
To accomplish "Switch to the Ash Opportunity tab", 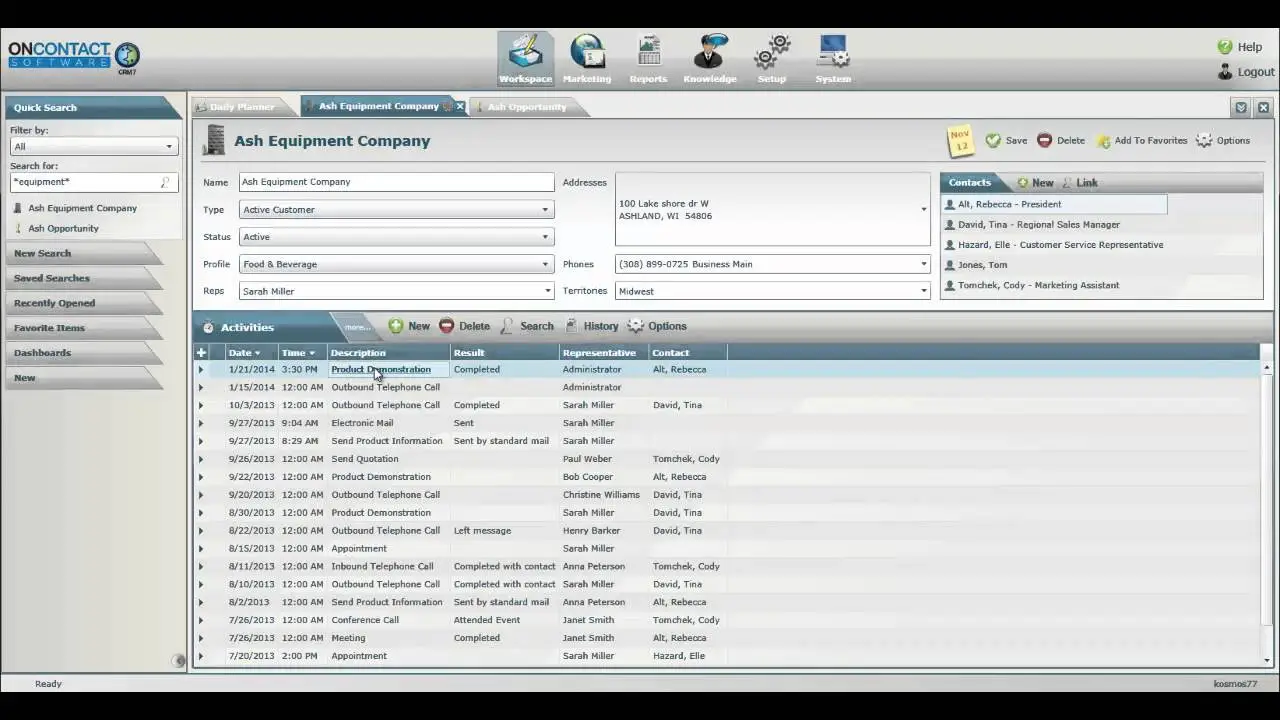I will coord(526,107).
